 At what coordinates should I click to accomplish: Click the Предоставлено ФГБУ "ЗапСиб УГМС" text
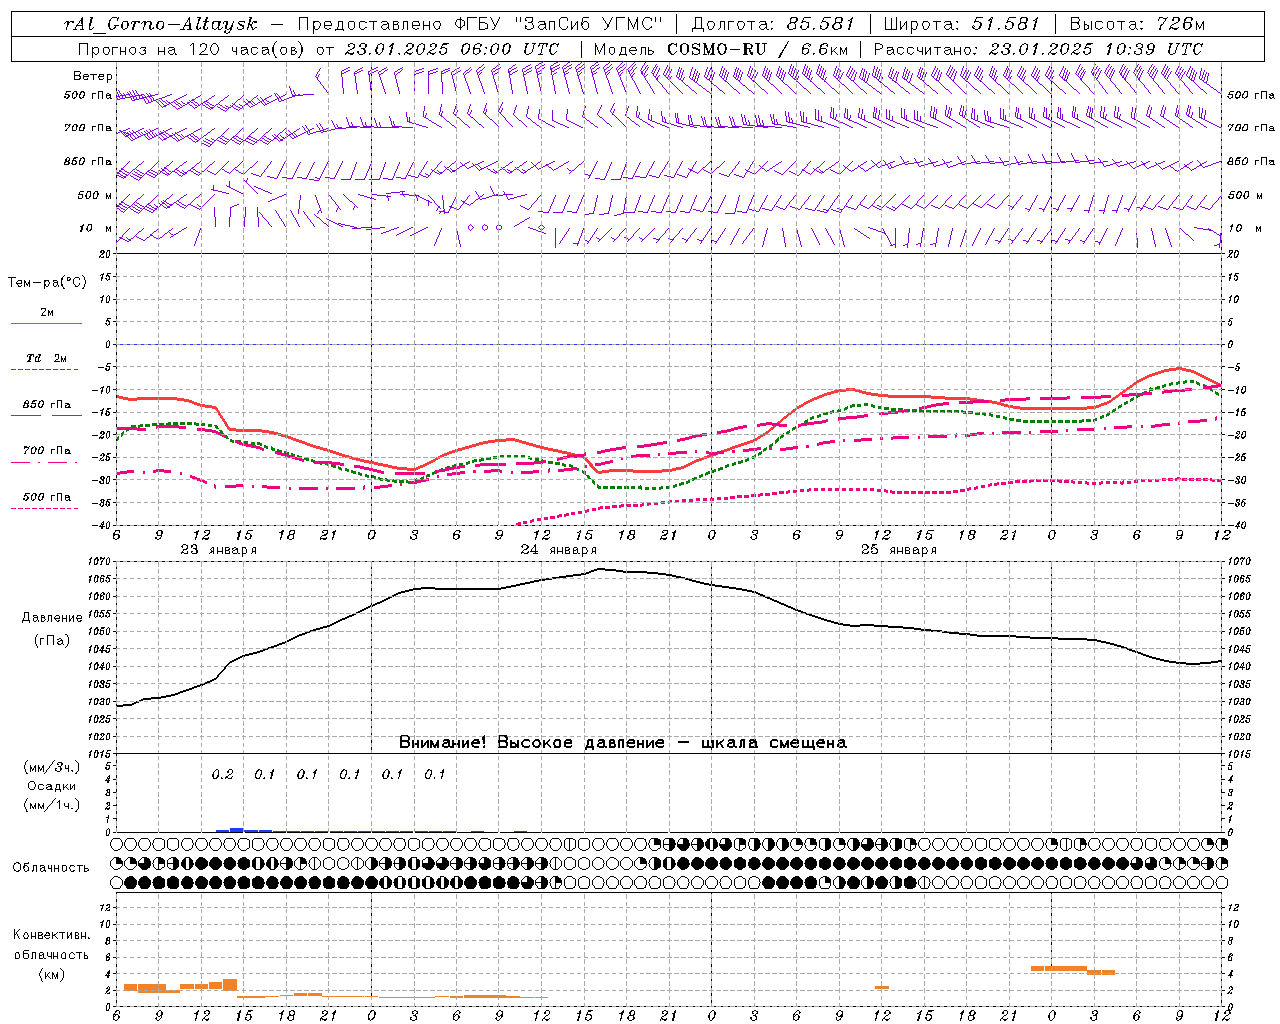point(479,23)
